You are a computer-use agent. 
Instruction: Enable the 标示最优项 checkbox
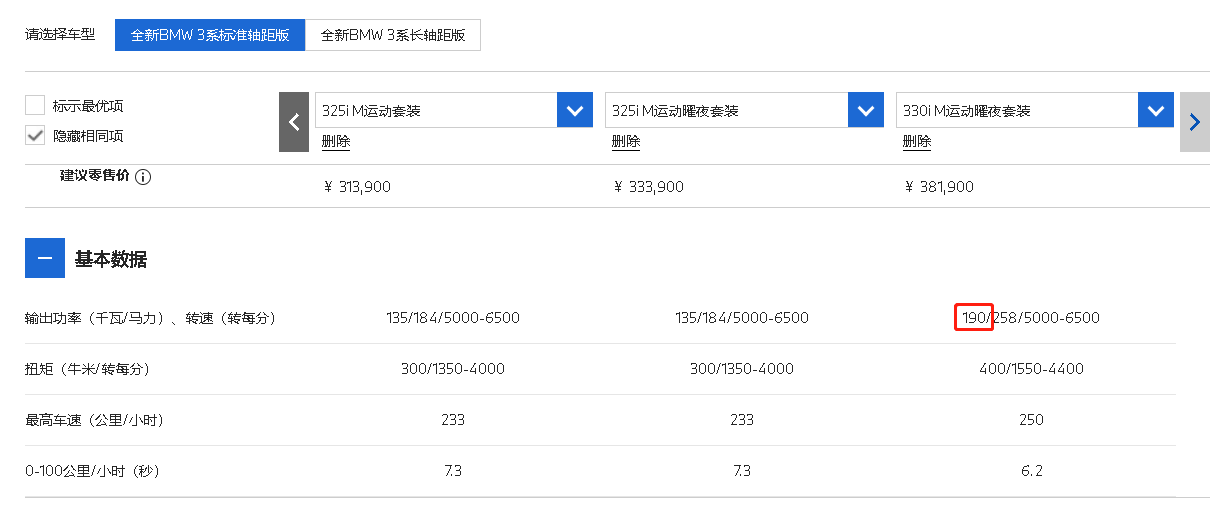[x=35, y=105]
